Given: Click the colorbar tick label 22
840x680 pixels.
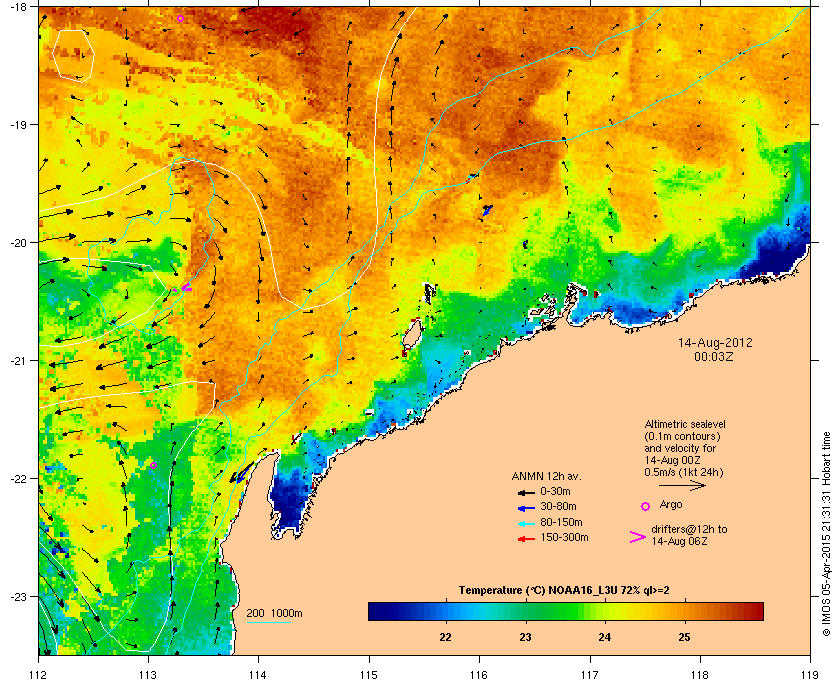Looking at the screenshot, I should 445,638.
